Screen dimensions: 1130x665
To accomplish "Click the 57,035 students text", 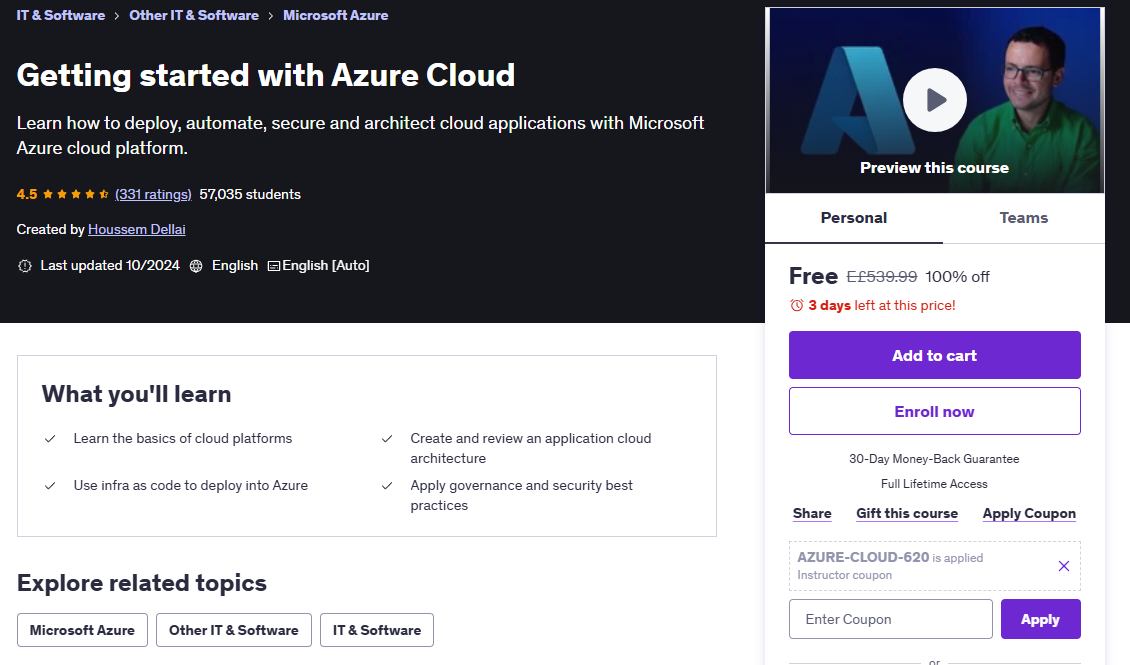I will point(250,195).
